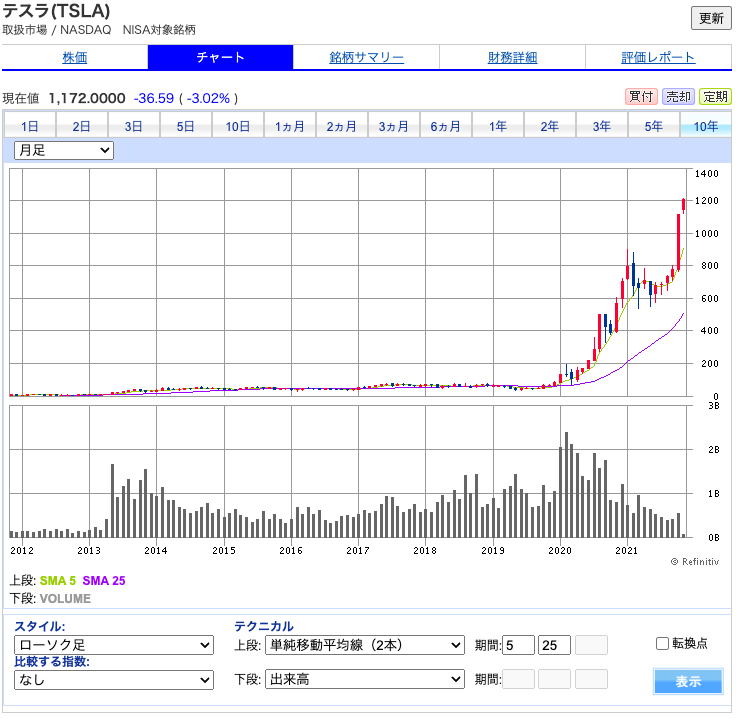Select the 10日 period tab
The height and width of the screenshot is (719, 736).
[238, 126]
